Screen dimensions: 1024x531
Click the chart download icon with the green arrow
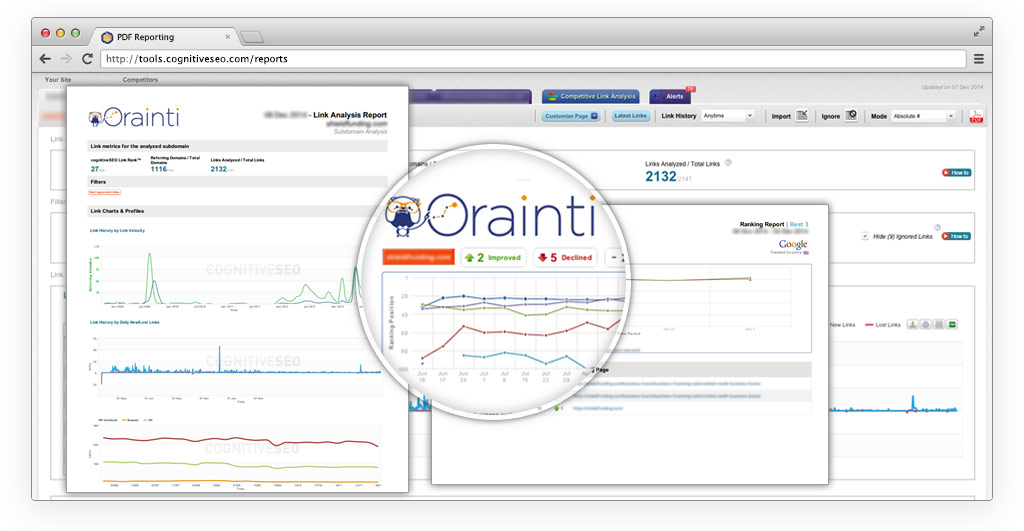click(913, 325)
